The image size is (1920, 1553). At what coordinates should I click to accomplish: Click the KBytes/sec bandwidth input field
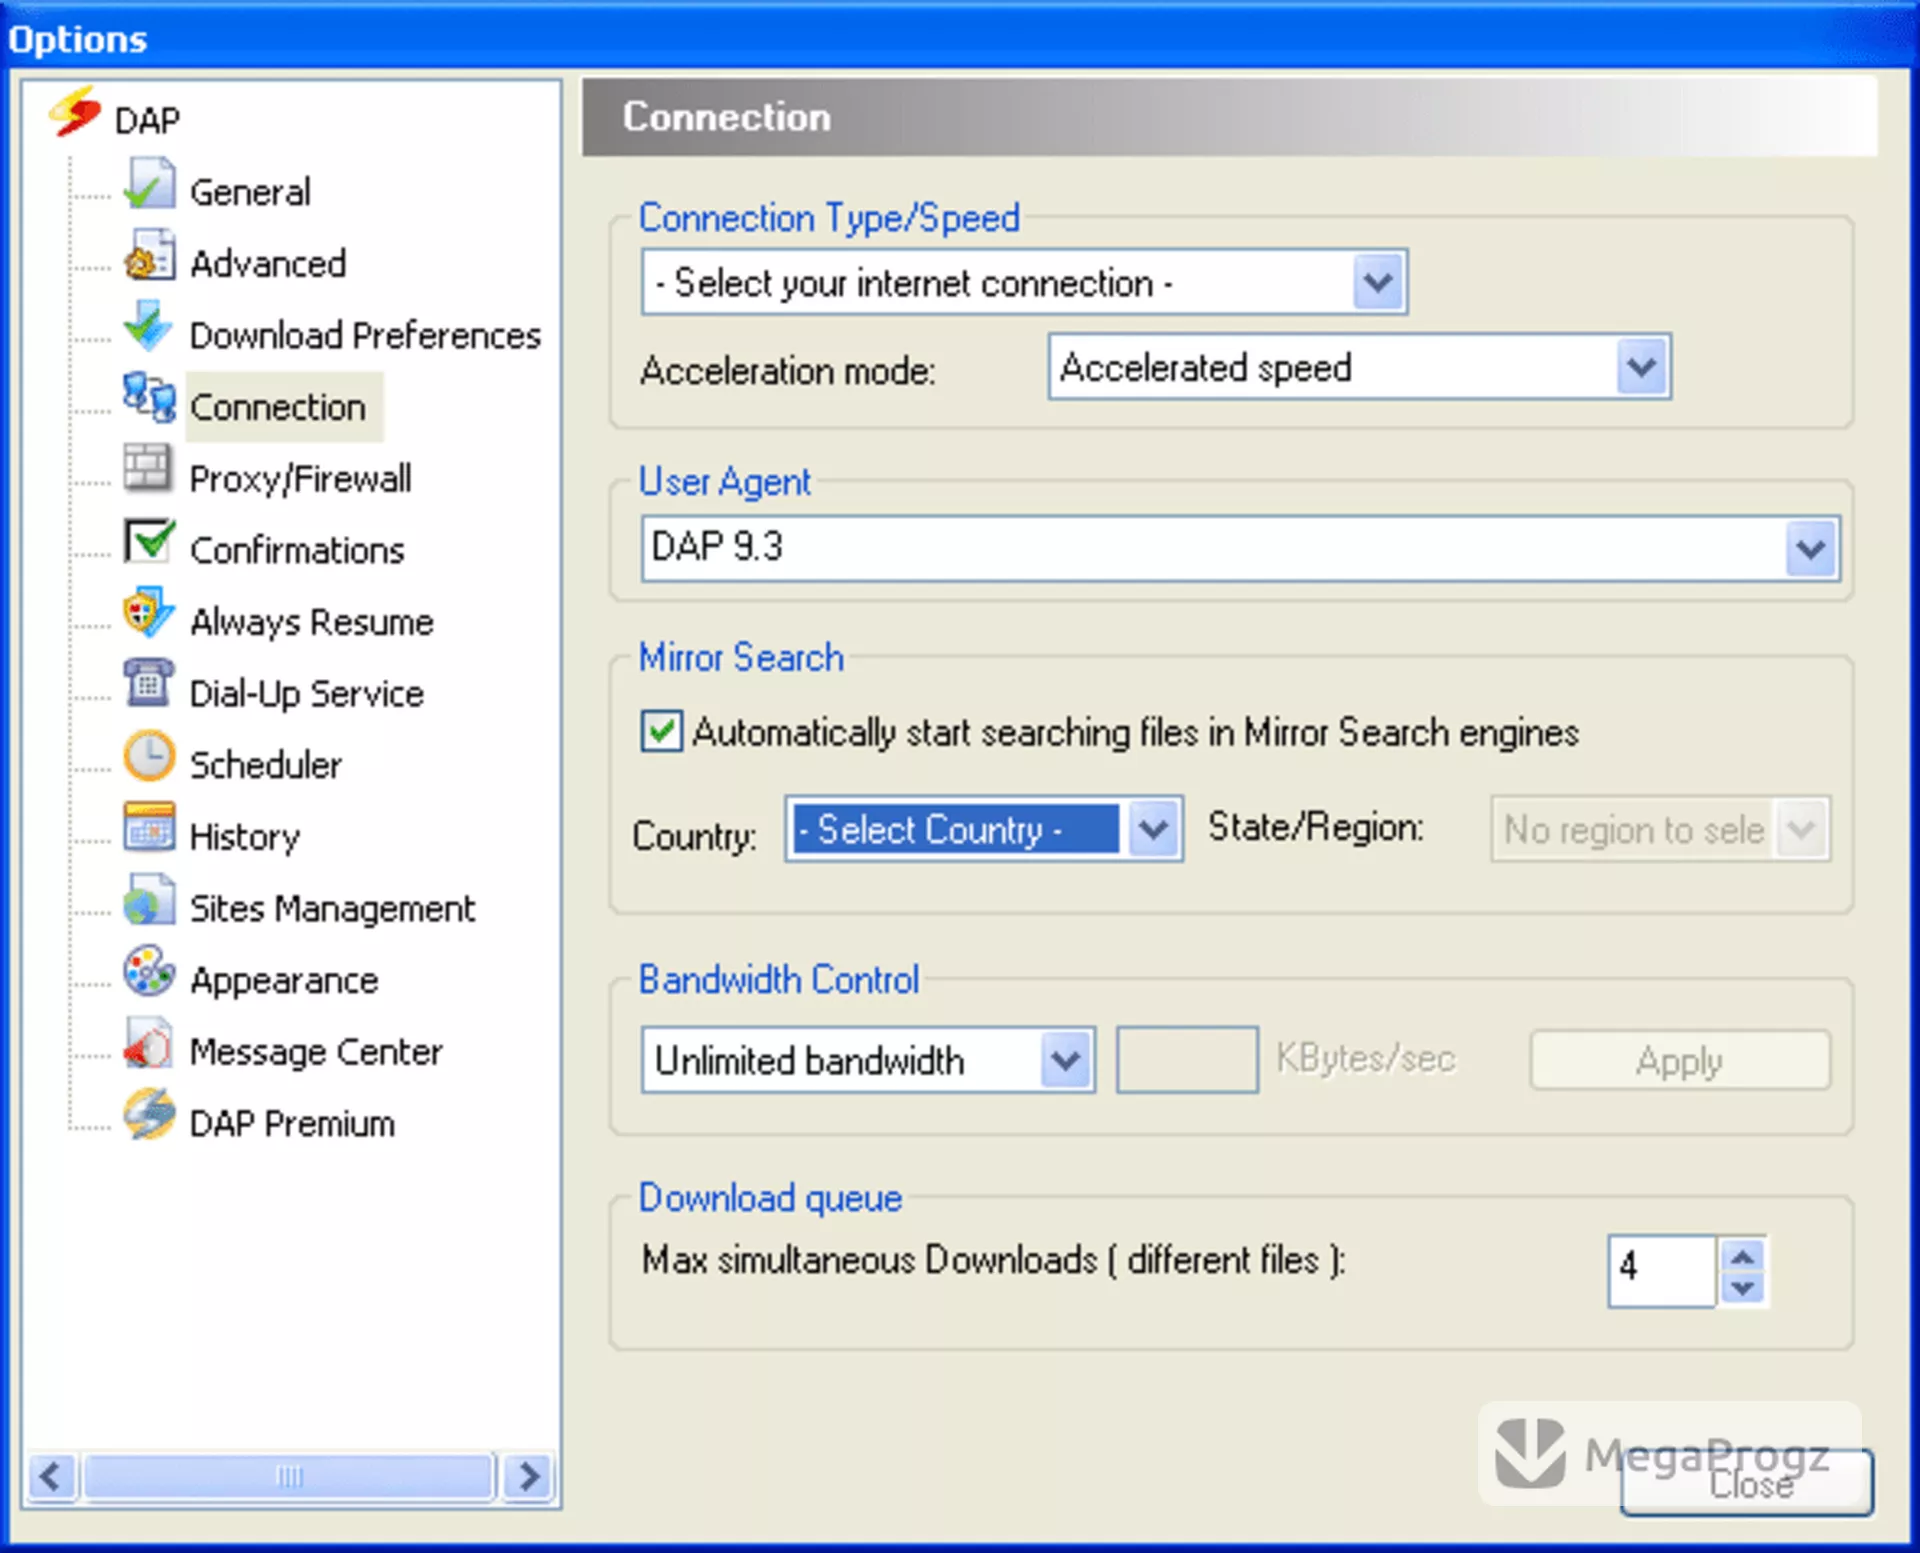[1187, 1060]
